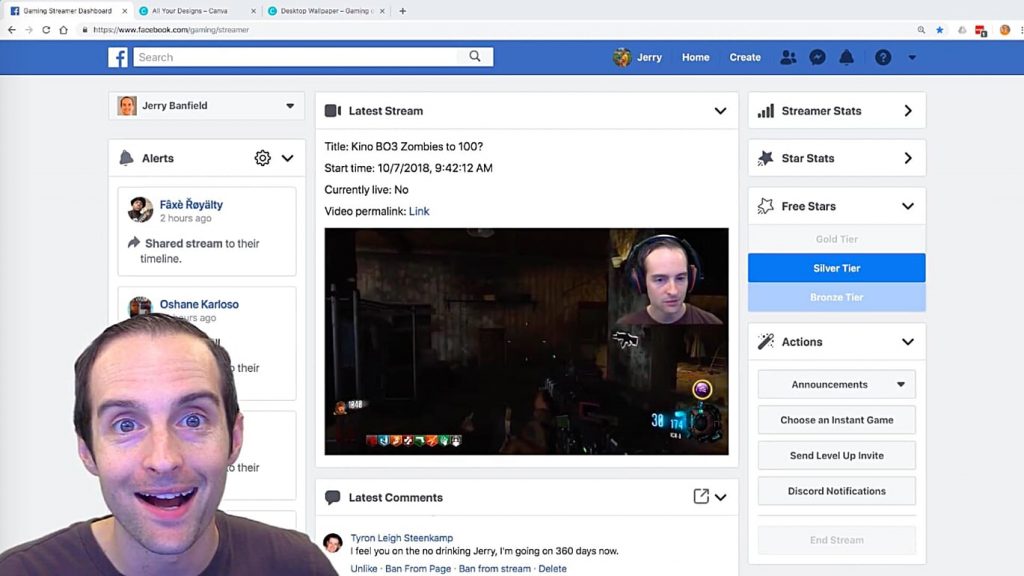Open Jerry profile name in header
Image resolution: width=1024 pixels, height=576 pixels.
(x=649, y=57)
